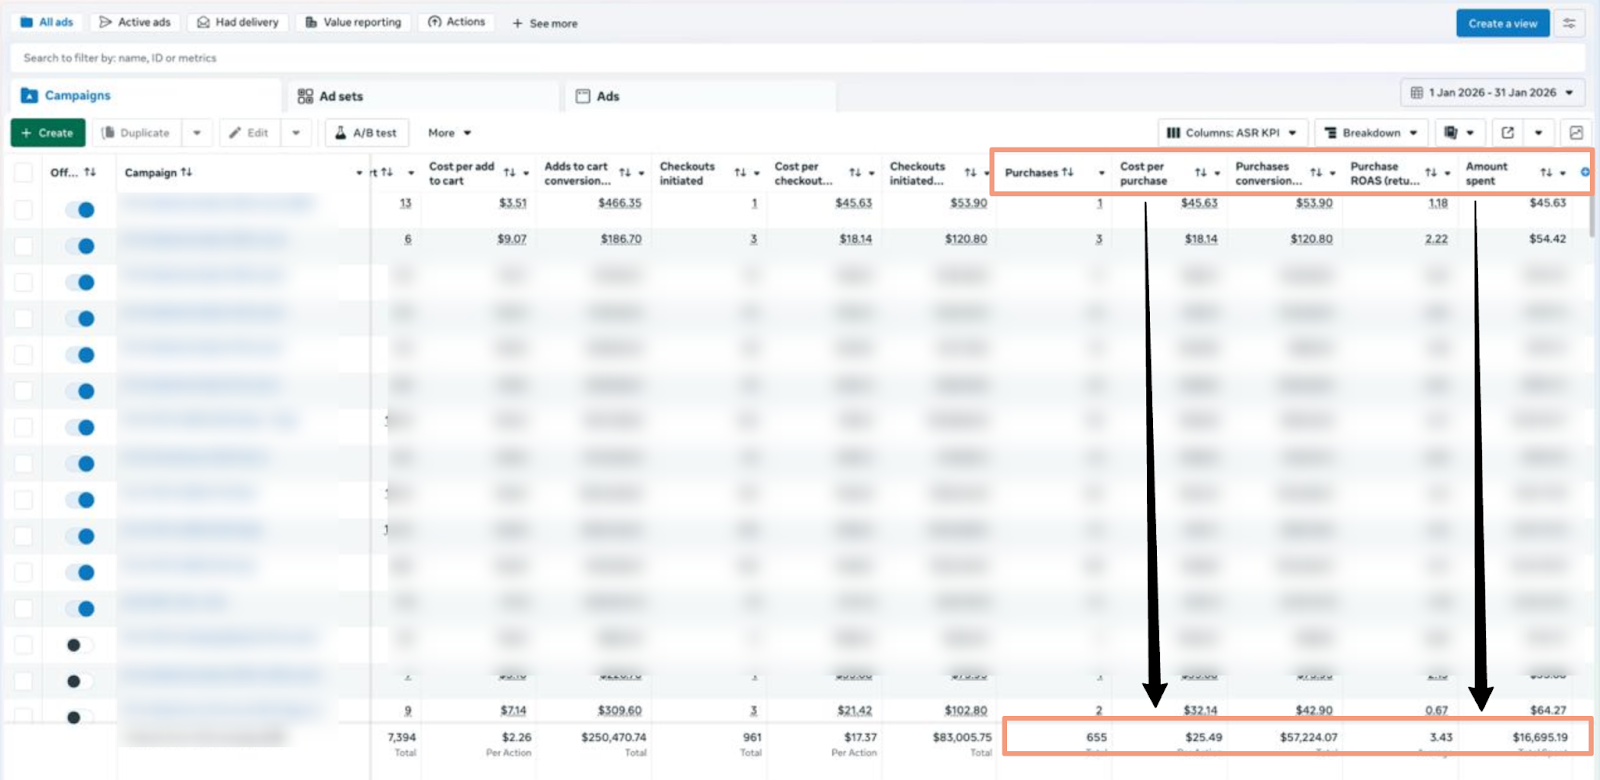Click the green Create button

pyautogui.click(x=47, y=133)
